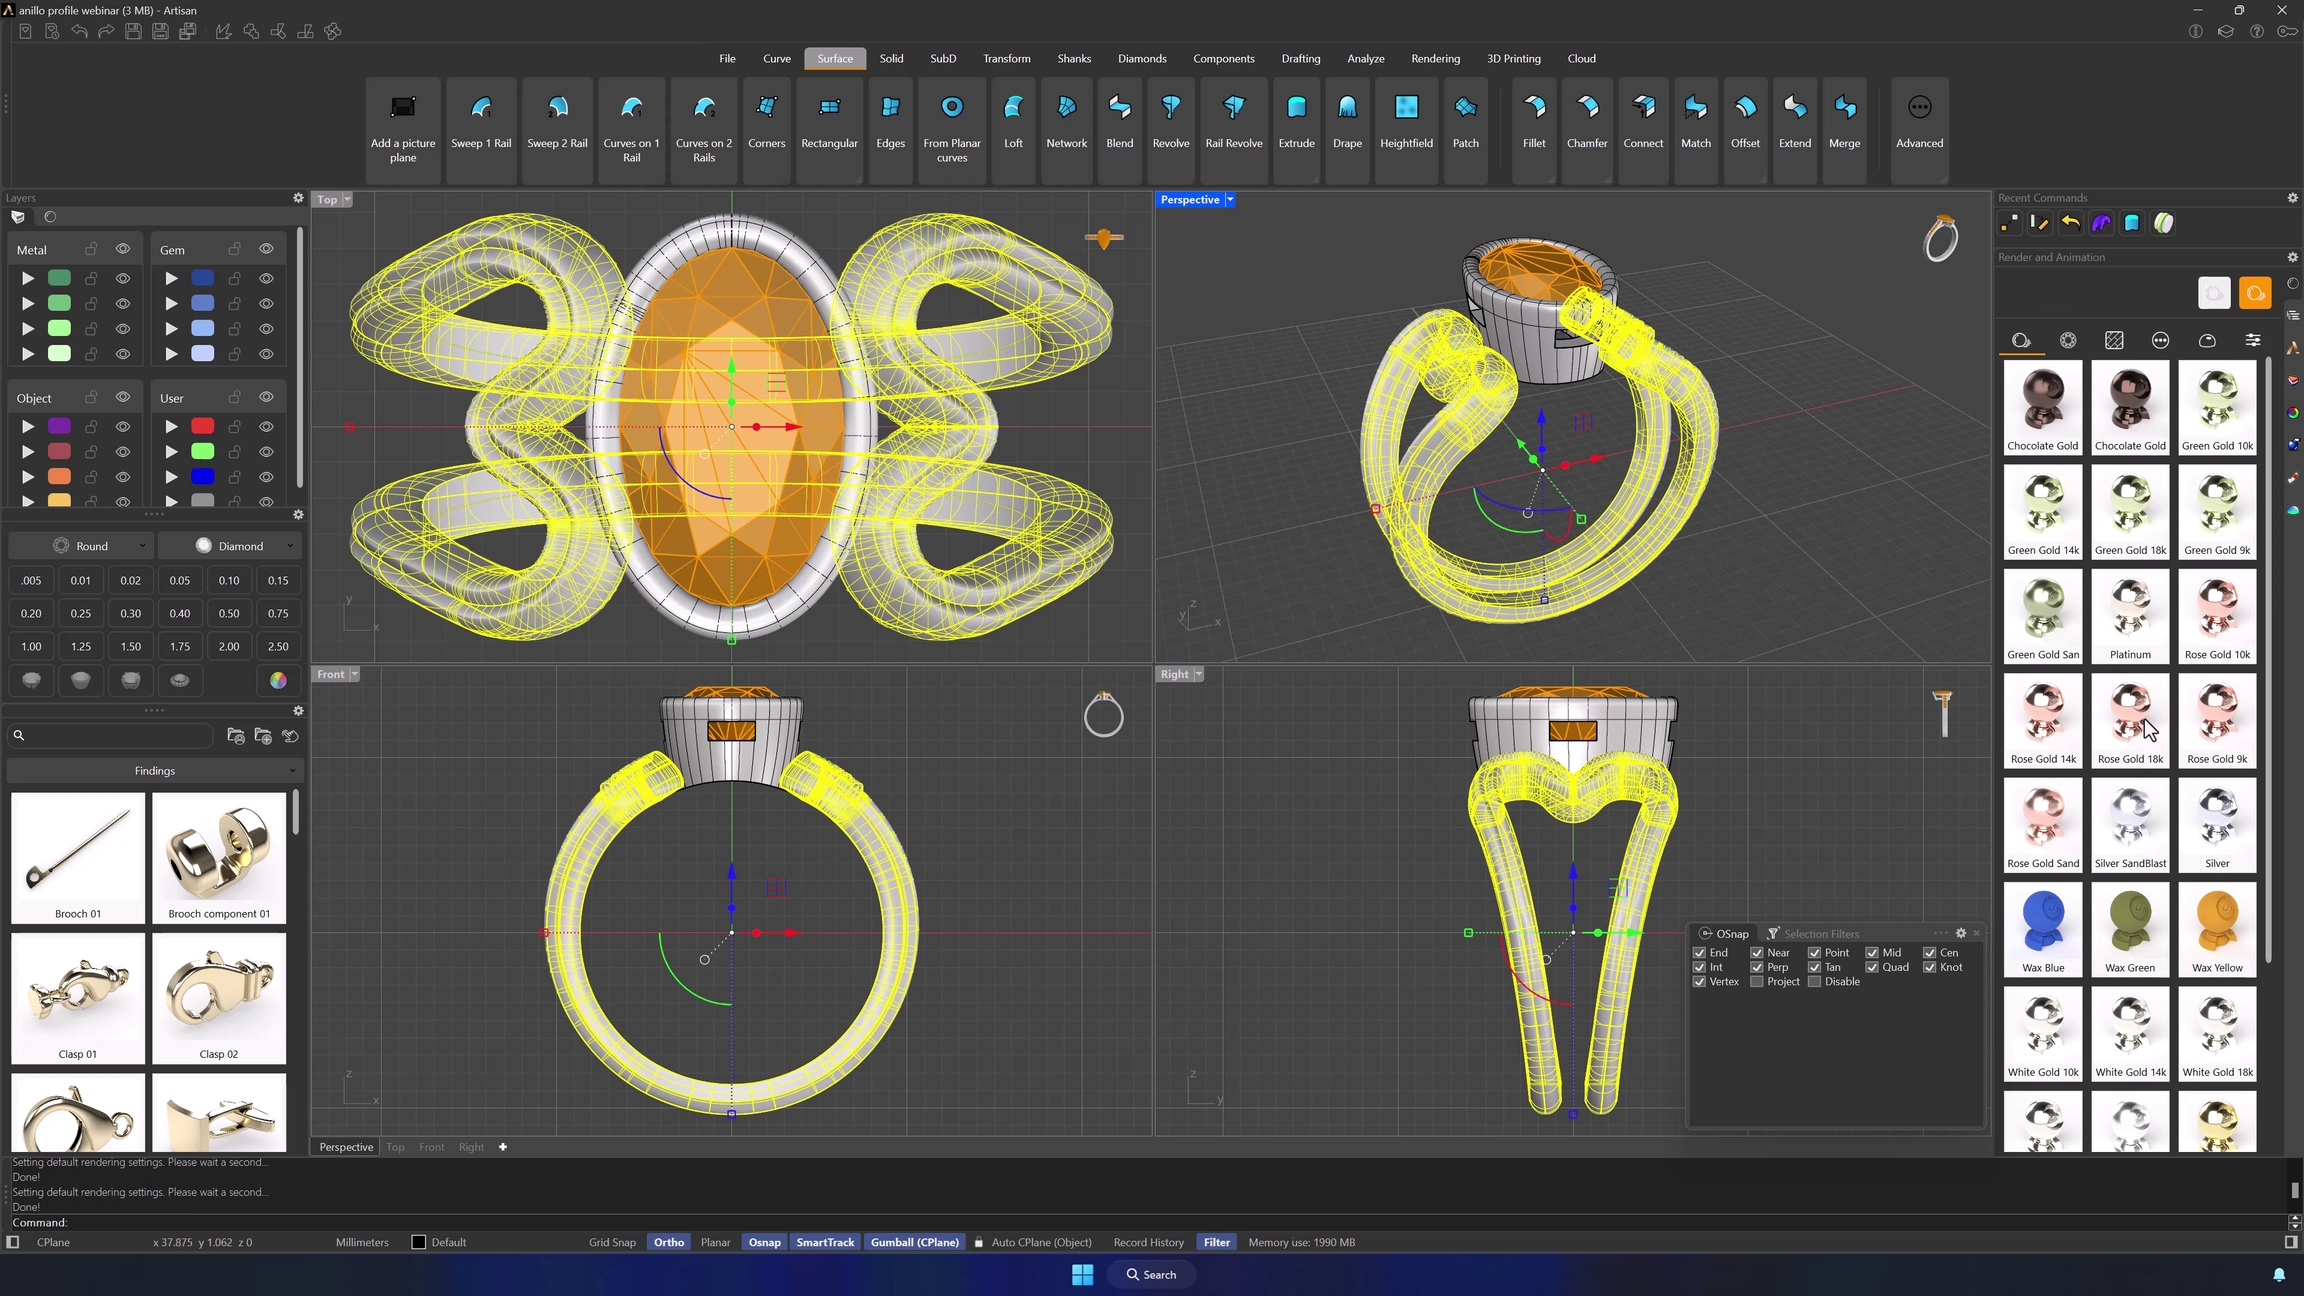
Task: Select the Patch surface tool
Action: (1465, 122)
